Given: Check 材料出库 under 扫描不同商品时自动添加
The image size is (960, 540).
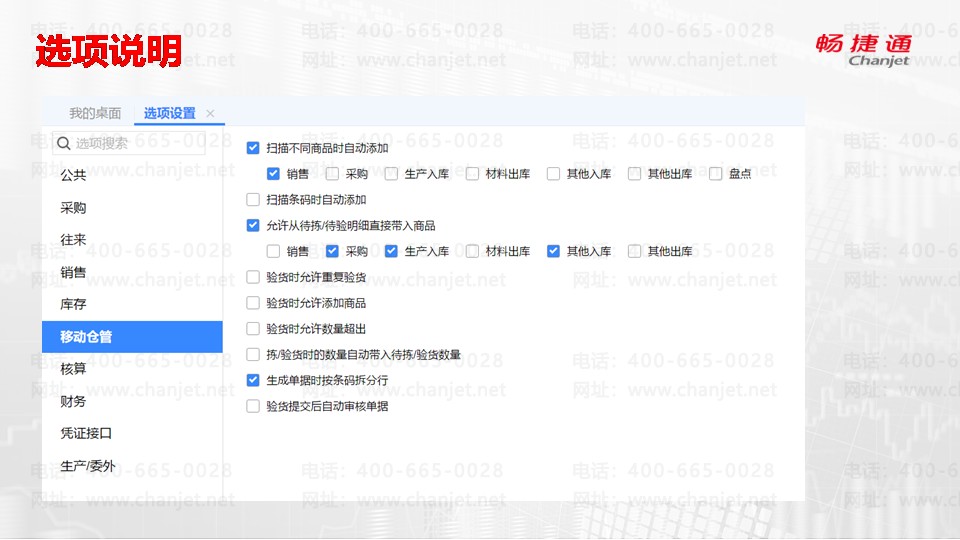Looking at the screenshot, I should click(x=472, y=174).
